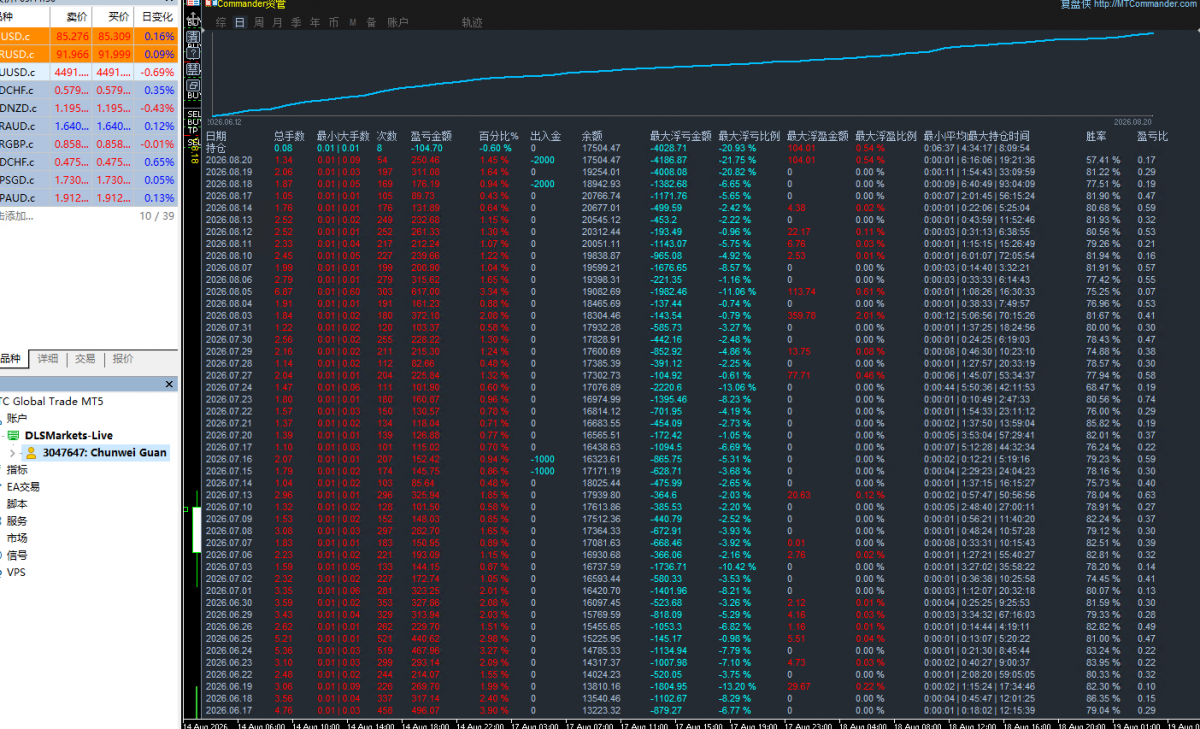
Task: Select the 季 quarterly tab
Action: point(296,22)
